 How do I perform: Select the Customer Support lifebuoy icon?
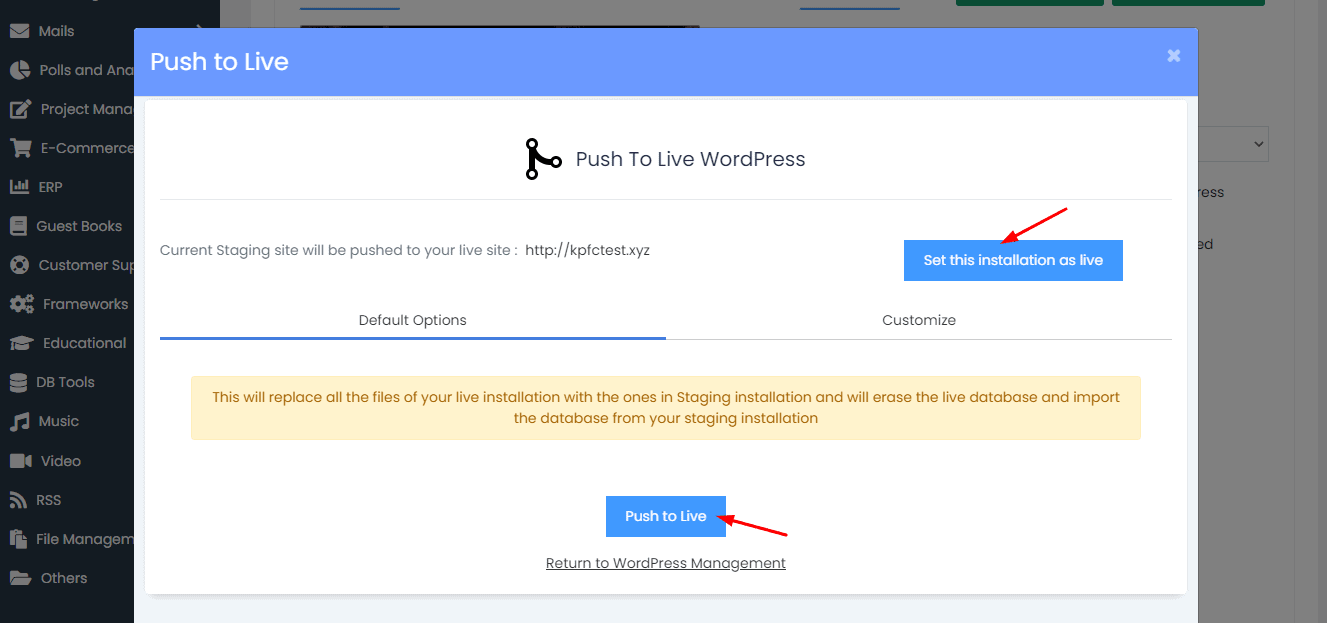(x=19, y=265)
